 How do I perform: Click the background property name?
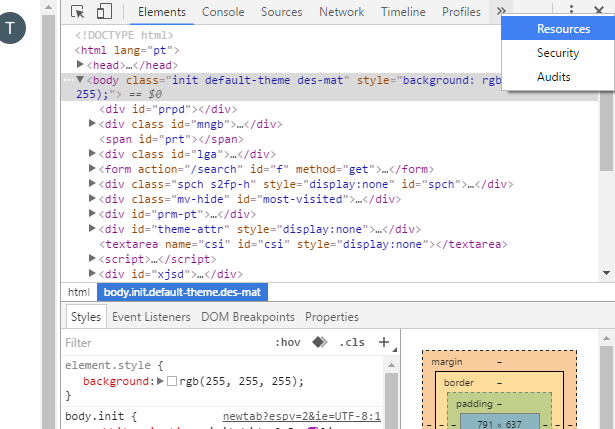point(116,381)
